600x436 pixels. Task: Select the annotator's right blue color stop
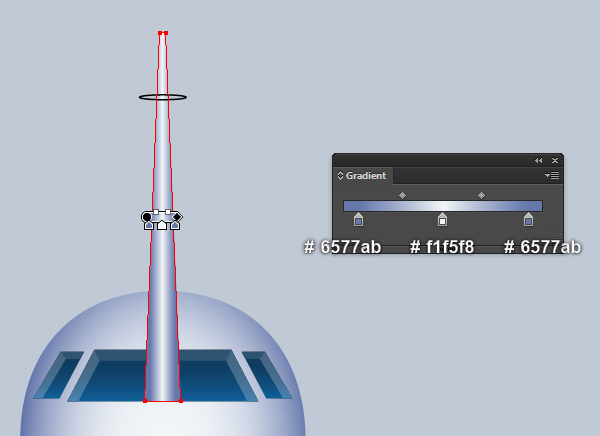point(175,225)
